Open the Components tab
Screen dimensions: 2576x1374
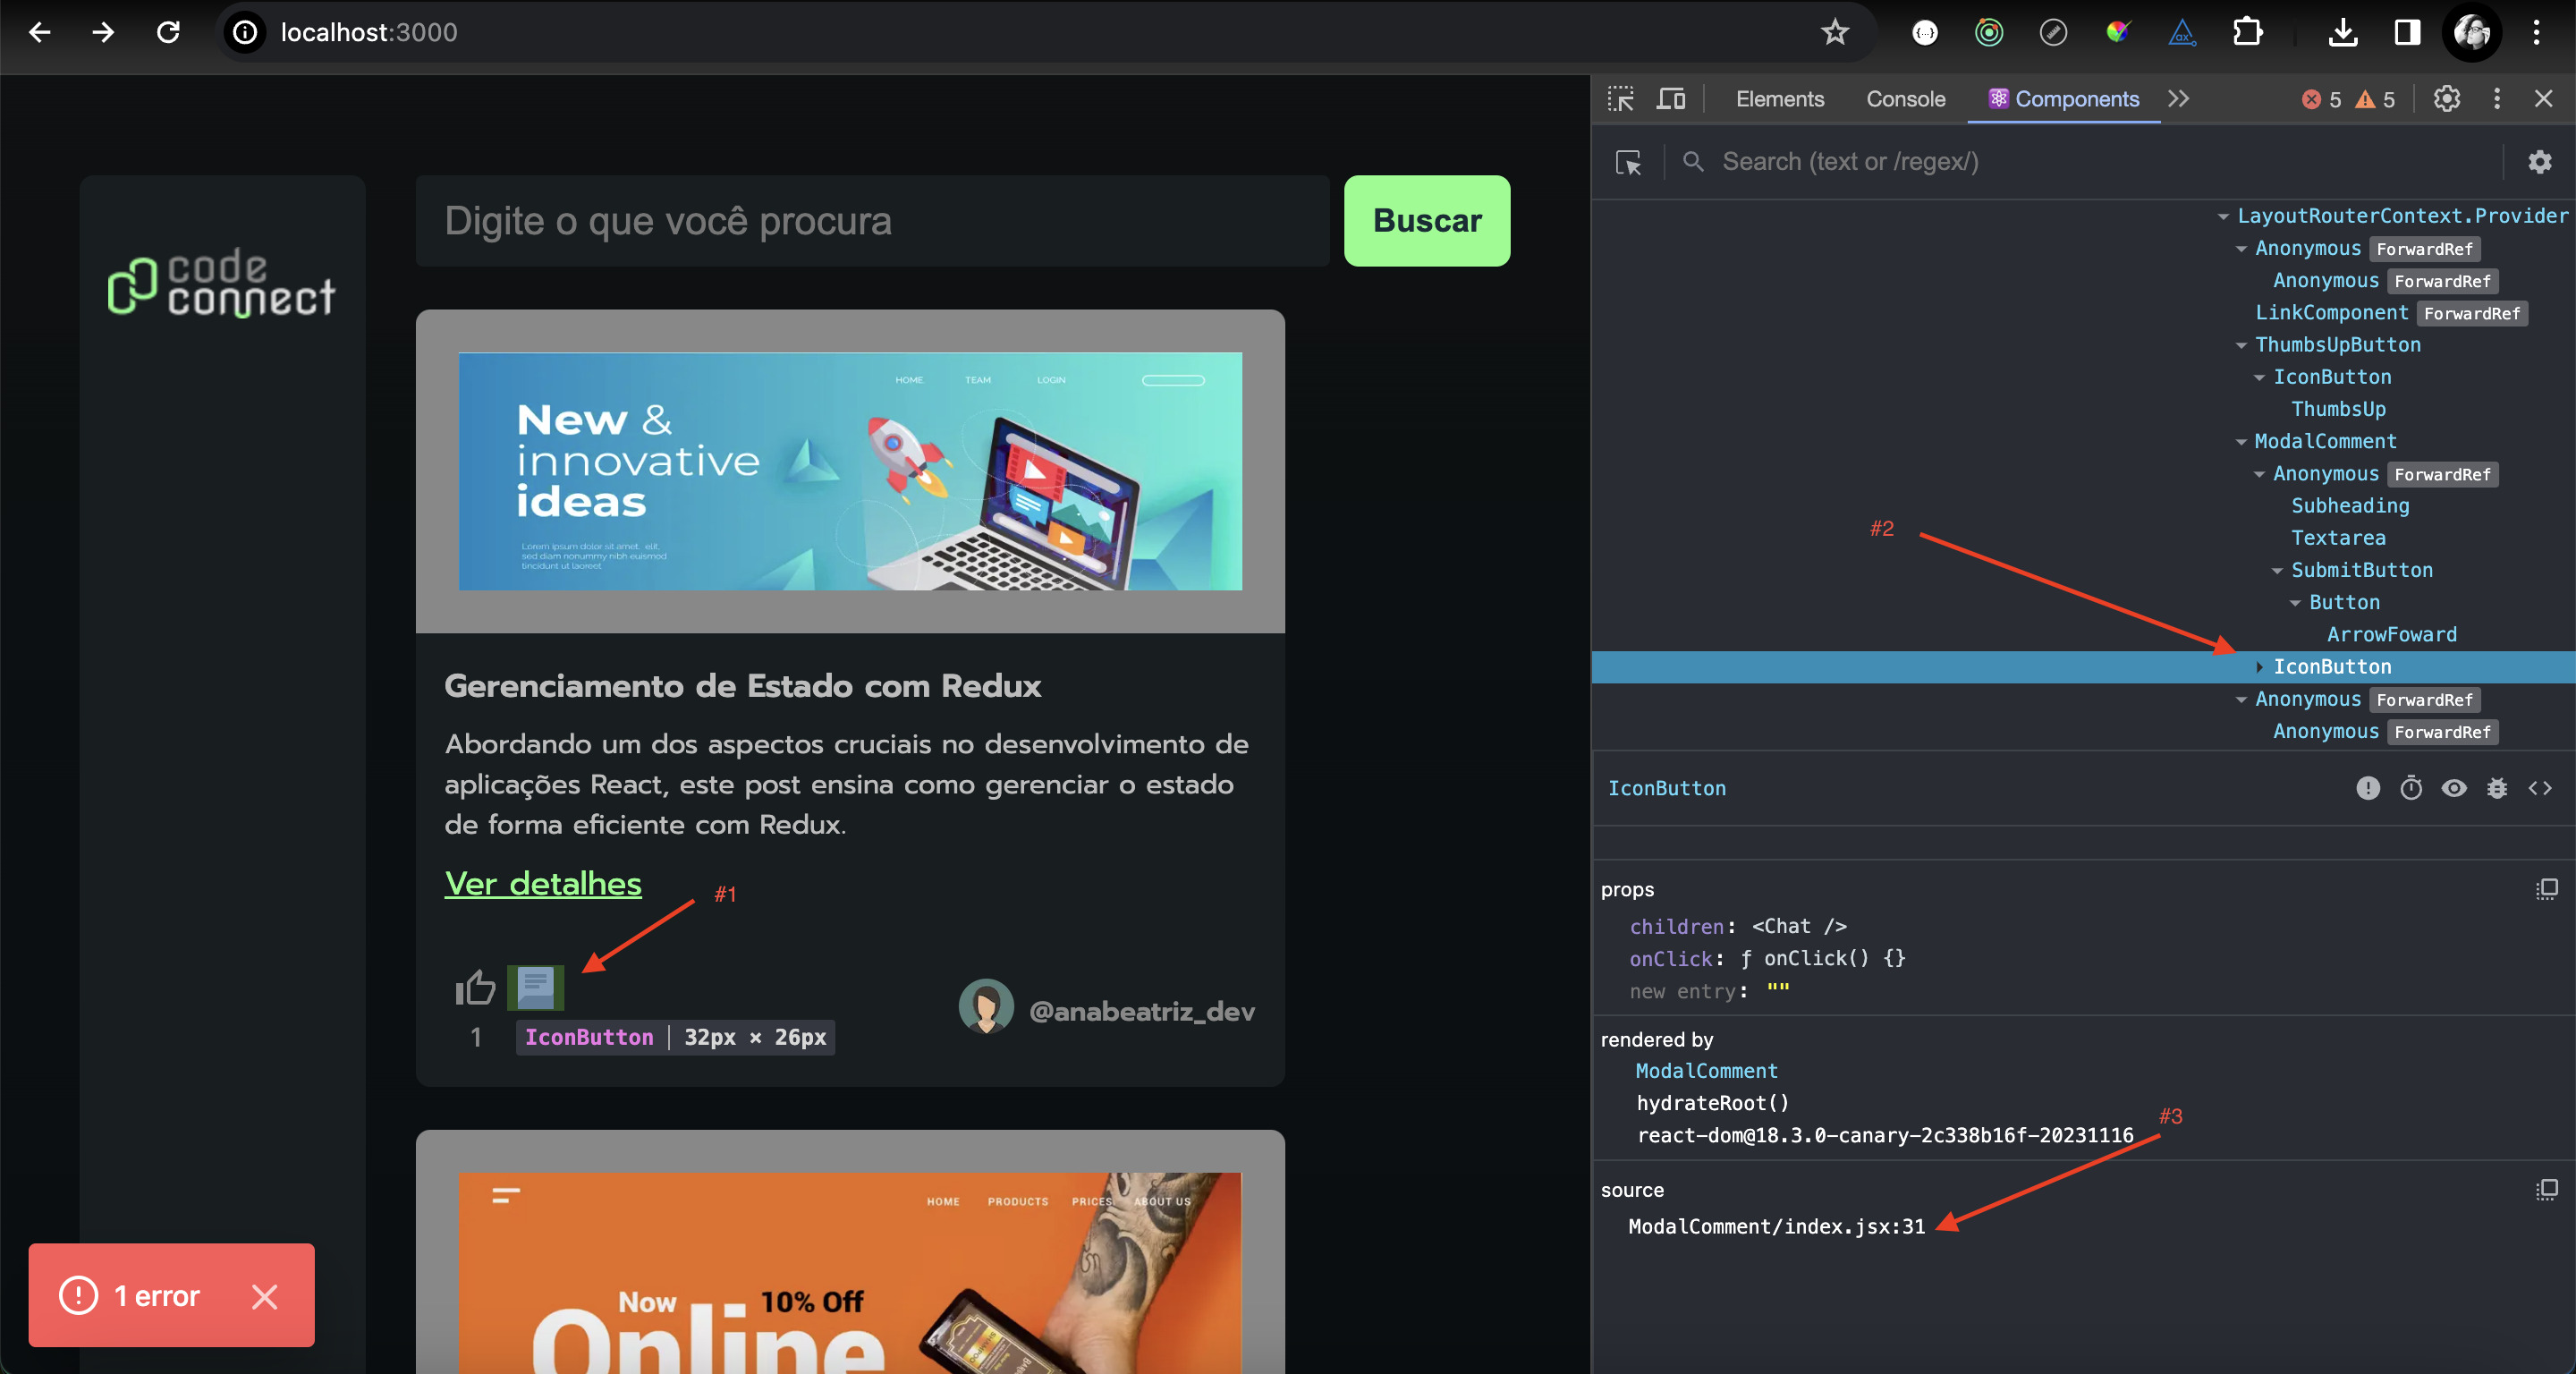(2064, 99)
